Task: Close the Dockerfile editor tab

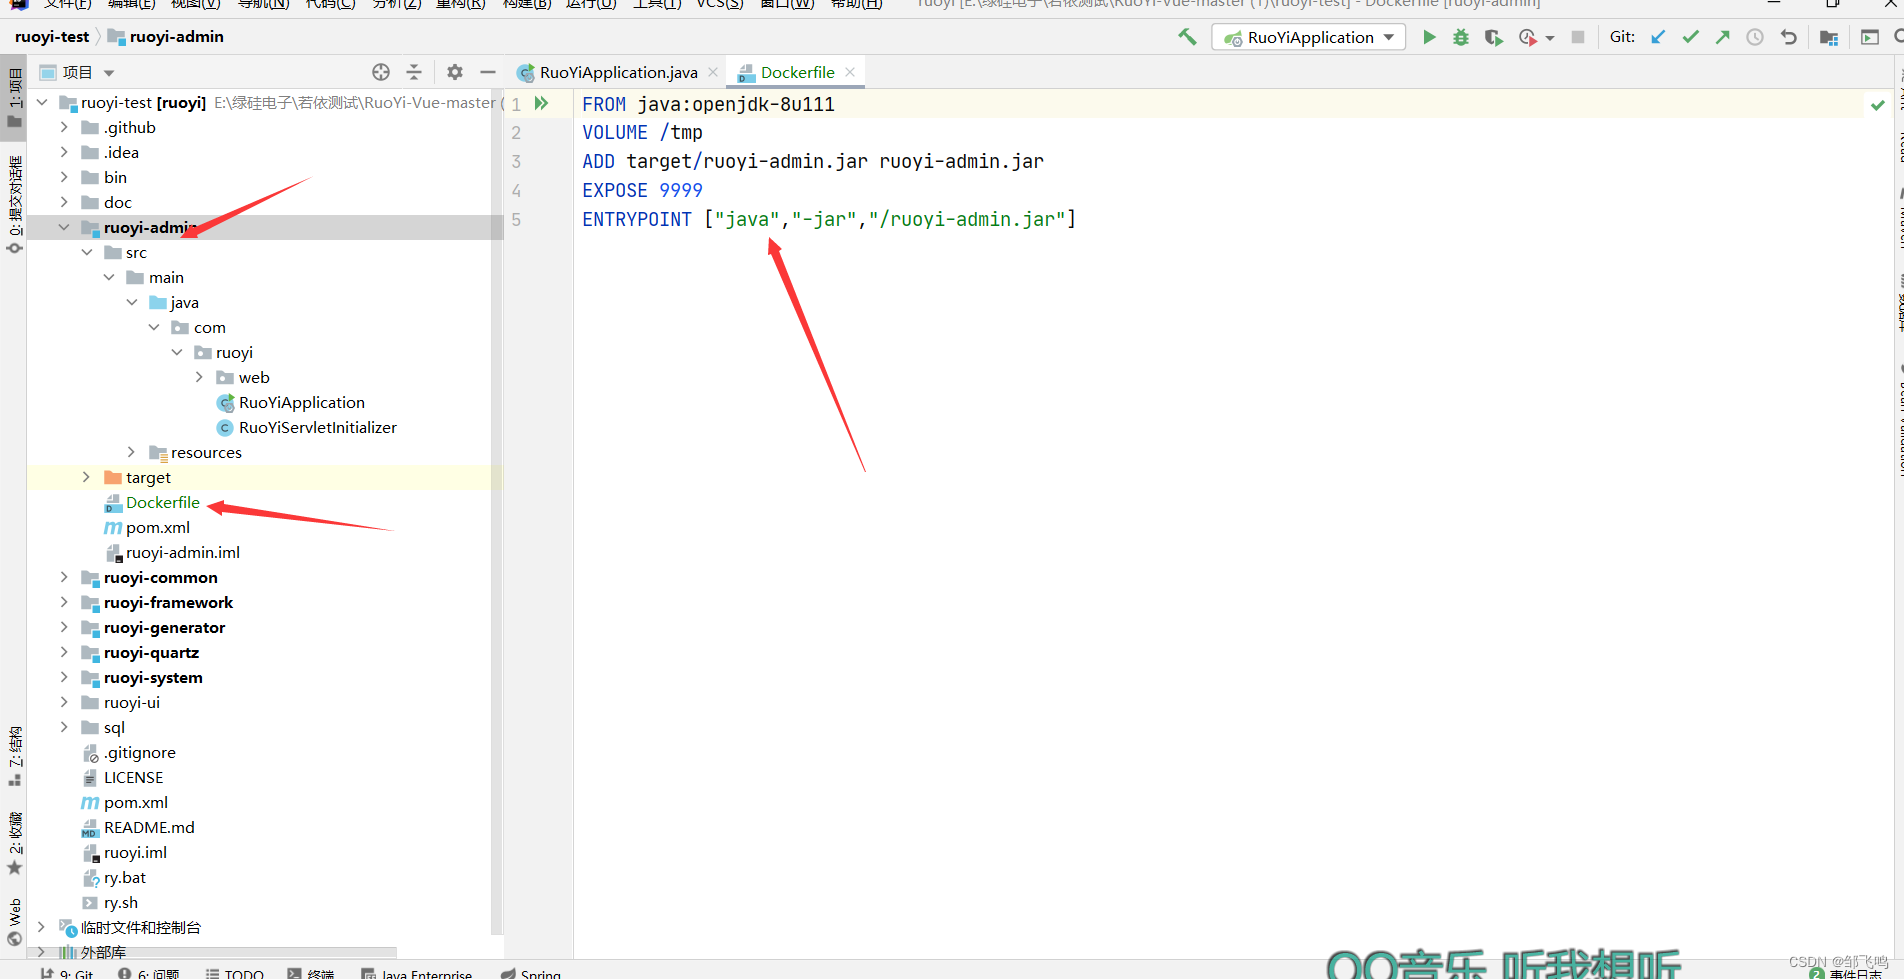Action: 850,72
